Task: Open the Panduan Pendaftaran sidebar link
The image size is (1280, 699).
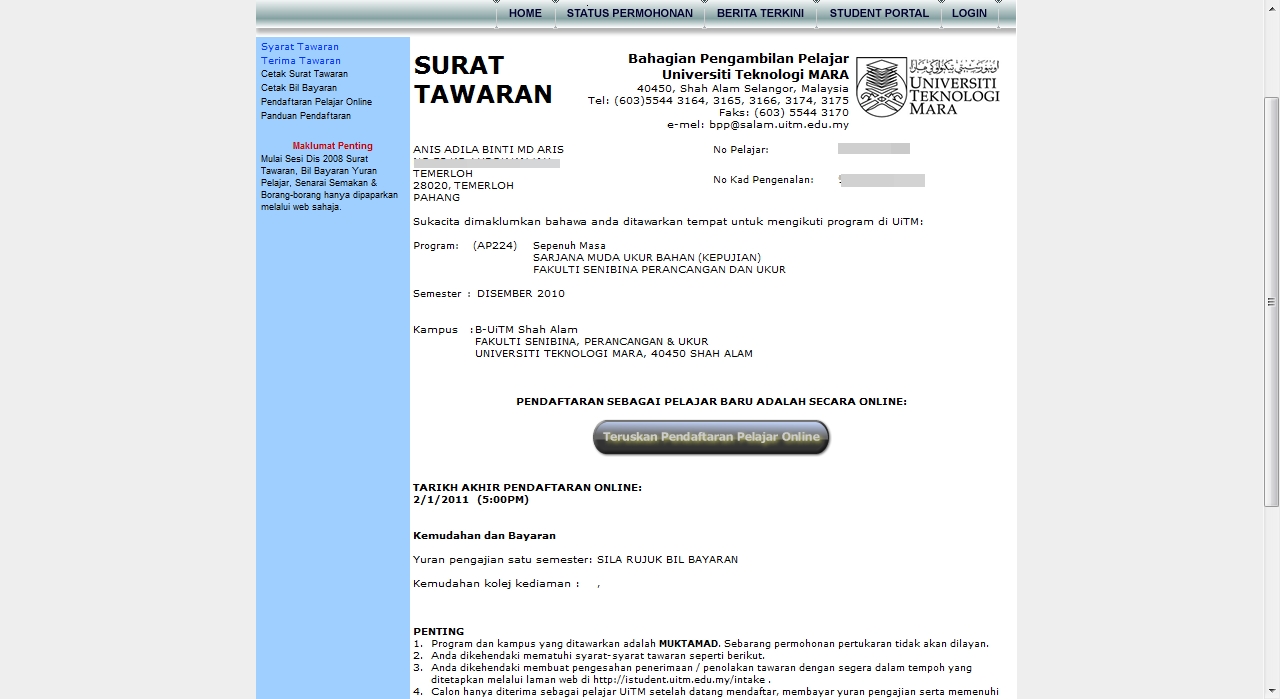Action: pos(306,116)
